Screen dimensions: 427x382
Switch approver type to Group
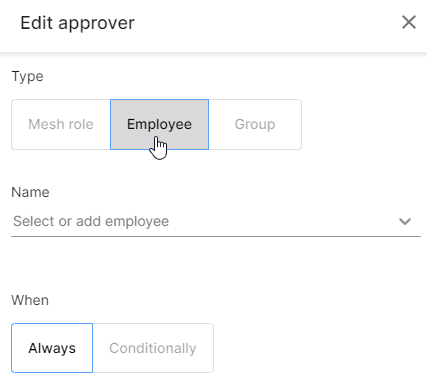(255, 124)
